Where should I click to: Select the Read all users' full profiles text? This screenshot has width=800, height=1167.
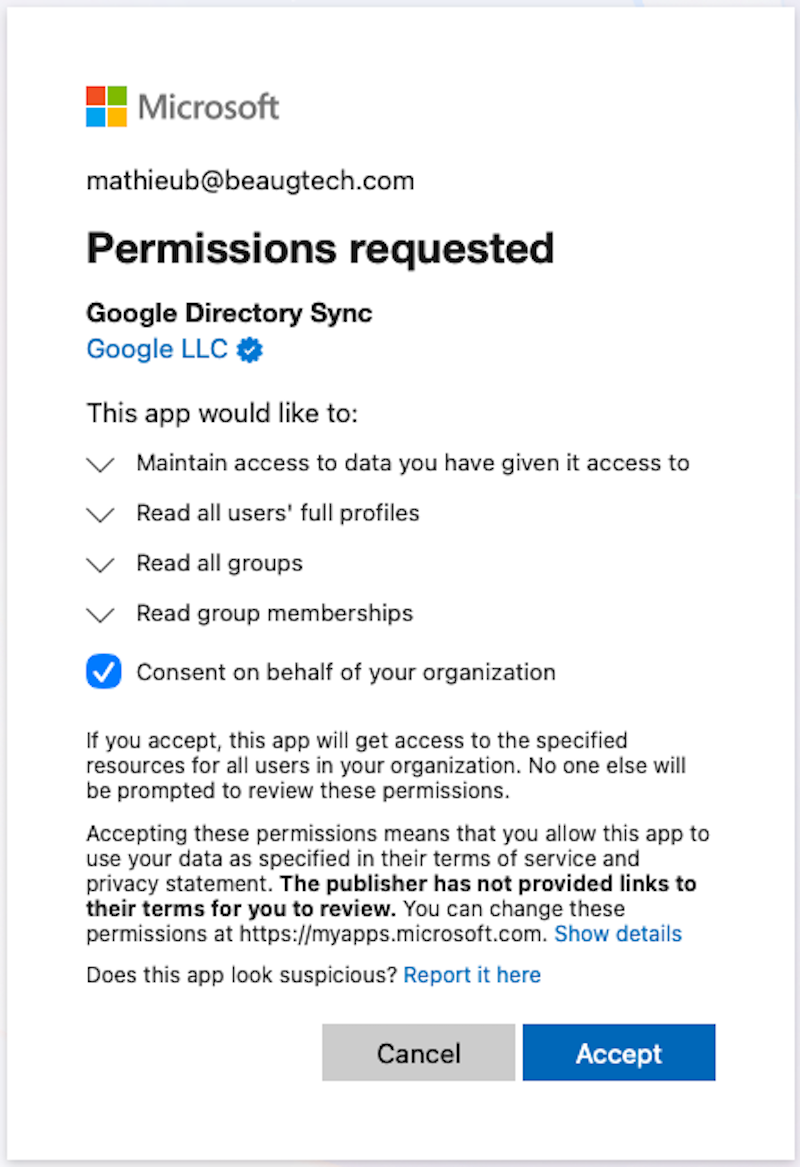coord(278,513)
